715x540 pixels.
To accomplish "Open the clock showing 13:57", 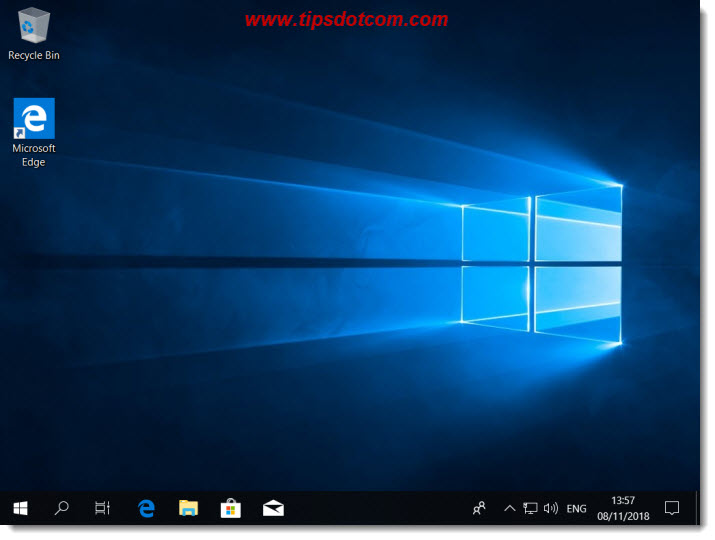I will pyautogui.click(x=623, y=508).
